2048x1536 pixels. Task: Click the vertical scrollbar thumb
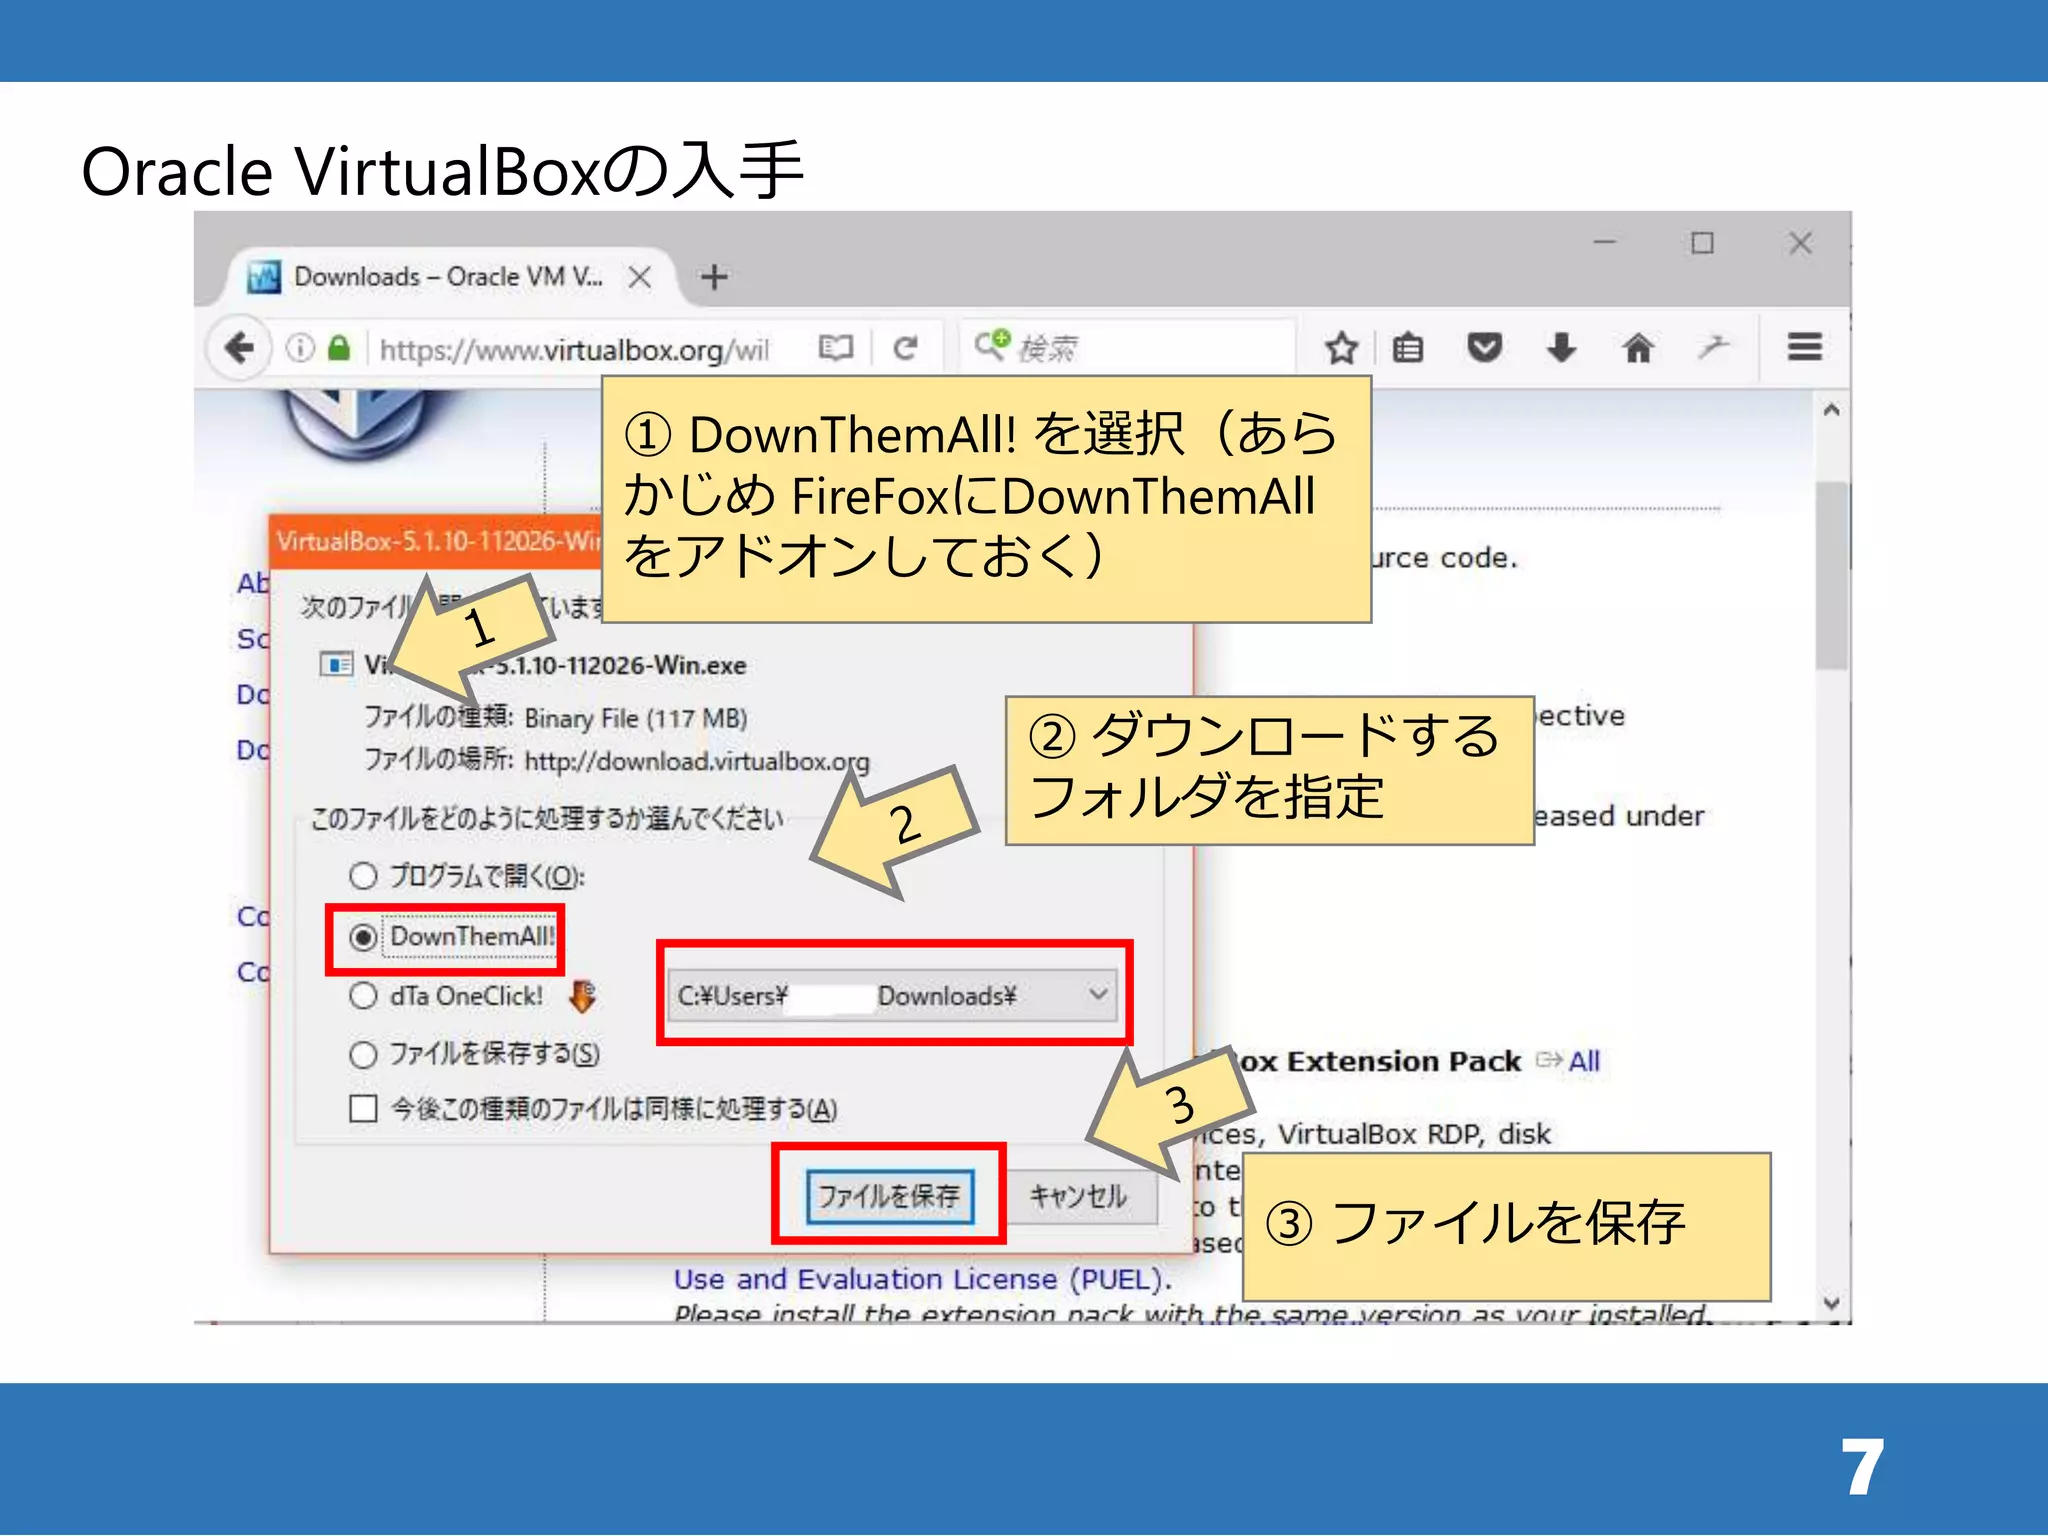(x=1832, y=575)
